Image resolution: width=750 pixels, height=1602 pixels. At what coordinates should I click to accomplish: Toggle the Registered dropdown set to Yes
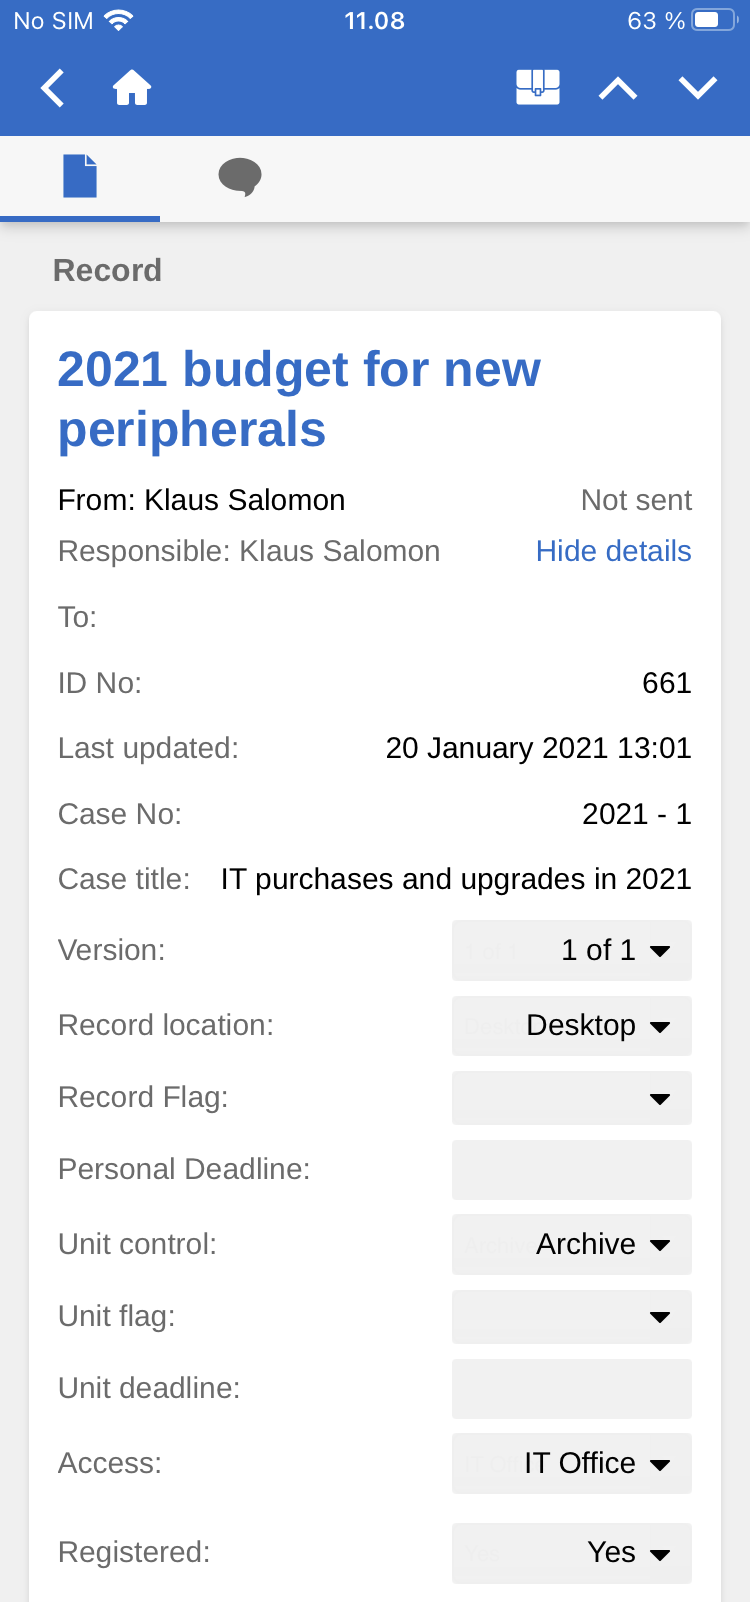pyautogui.click(x=571, y=1553)
